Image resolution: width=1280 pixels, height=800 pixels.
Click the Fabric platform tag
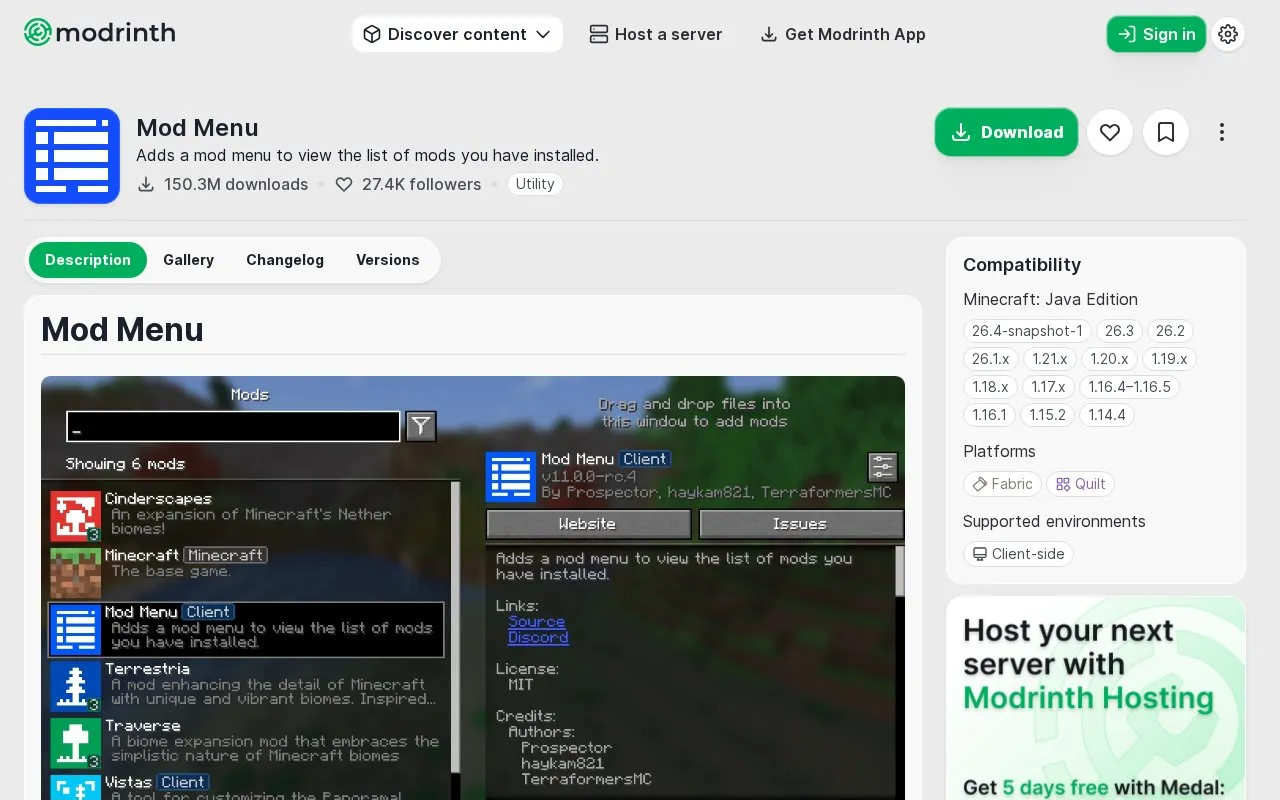click(1002, 484)
